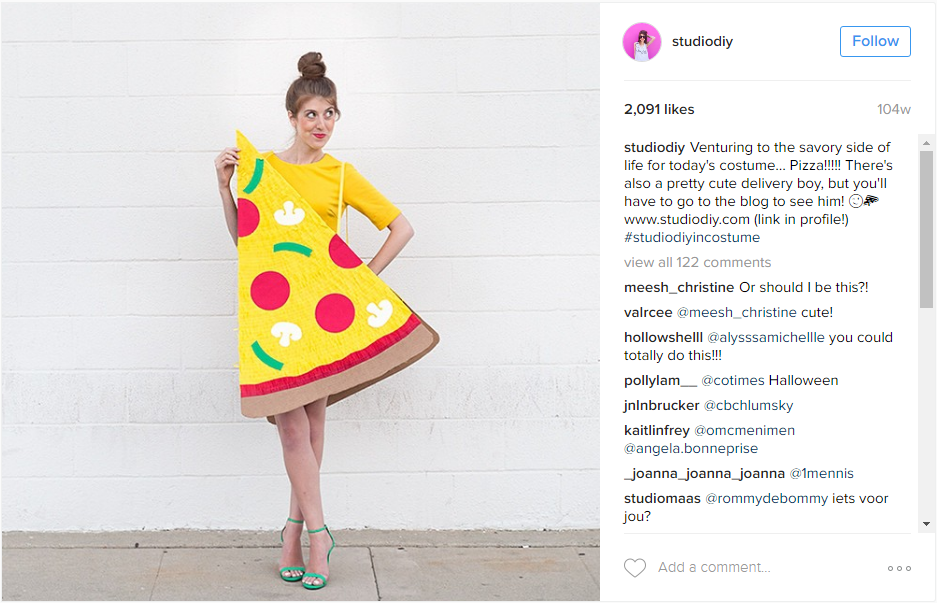Open the studiodiy username in the header
This screenshot has width=937, height=603.
(x=702, y=41)
